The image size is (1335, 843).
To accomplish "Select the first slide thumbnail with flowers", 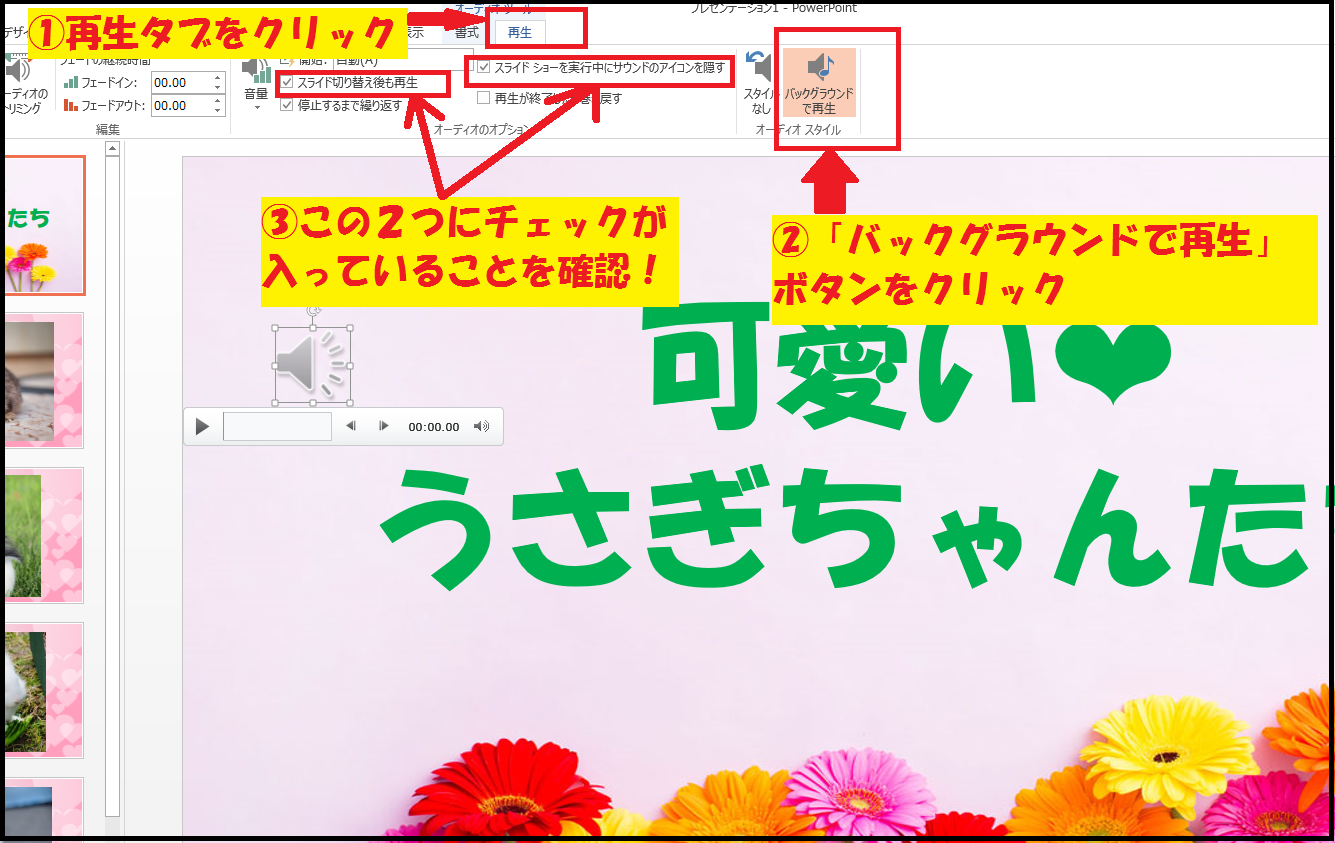I will 43,225.
